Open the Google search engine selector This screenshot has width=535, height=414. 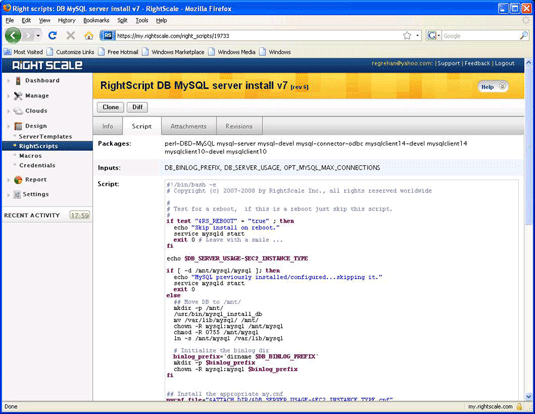(434, 35)
